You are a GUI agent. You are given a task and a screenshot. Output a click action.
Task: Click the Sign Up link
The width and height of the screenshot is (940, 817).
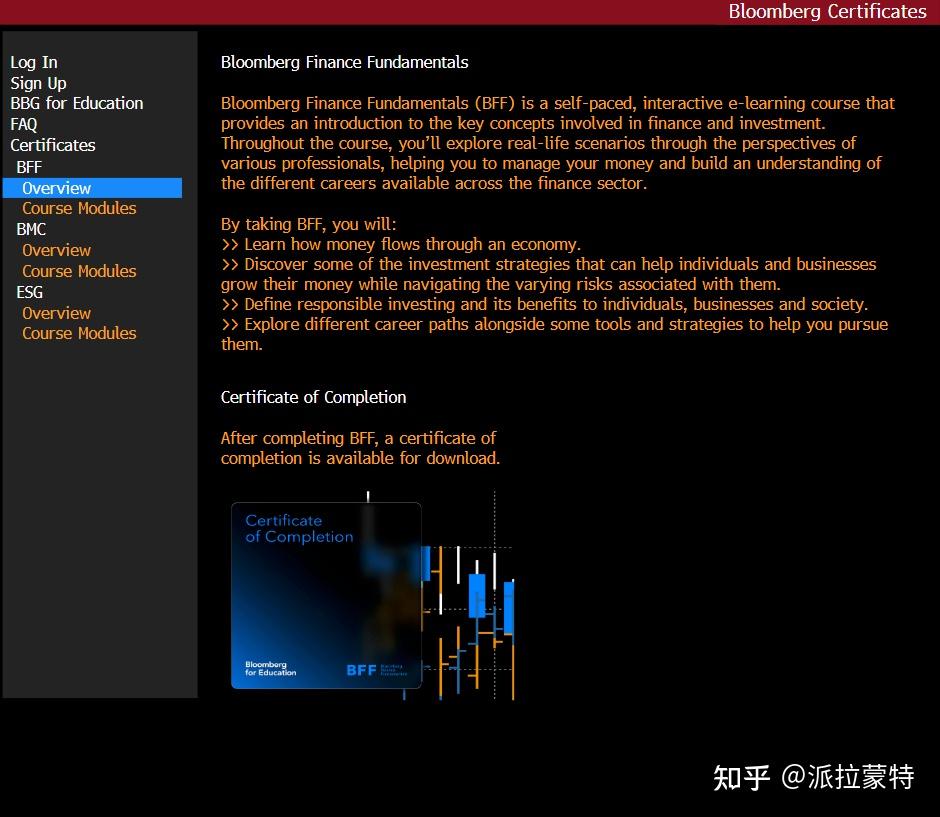(38, 82)
